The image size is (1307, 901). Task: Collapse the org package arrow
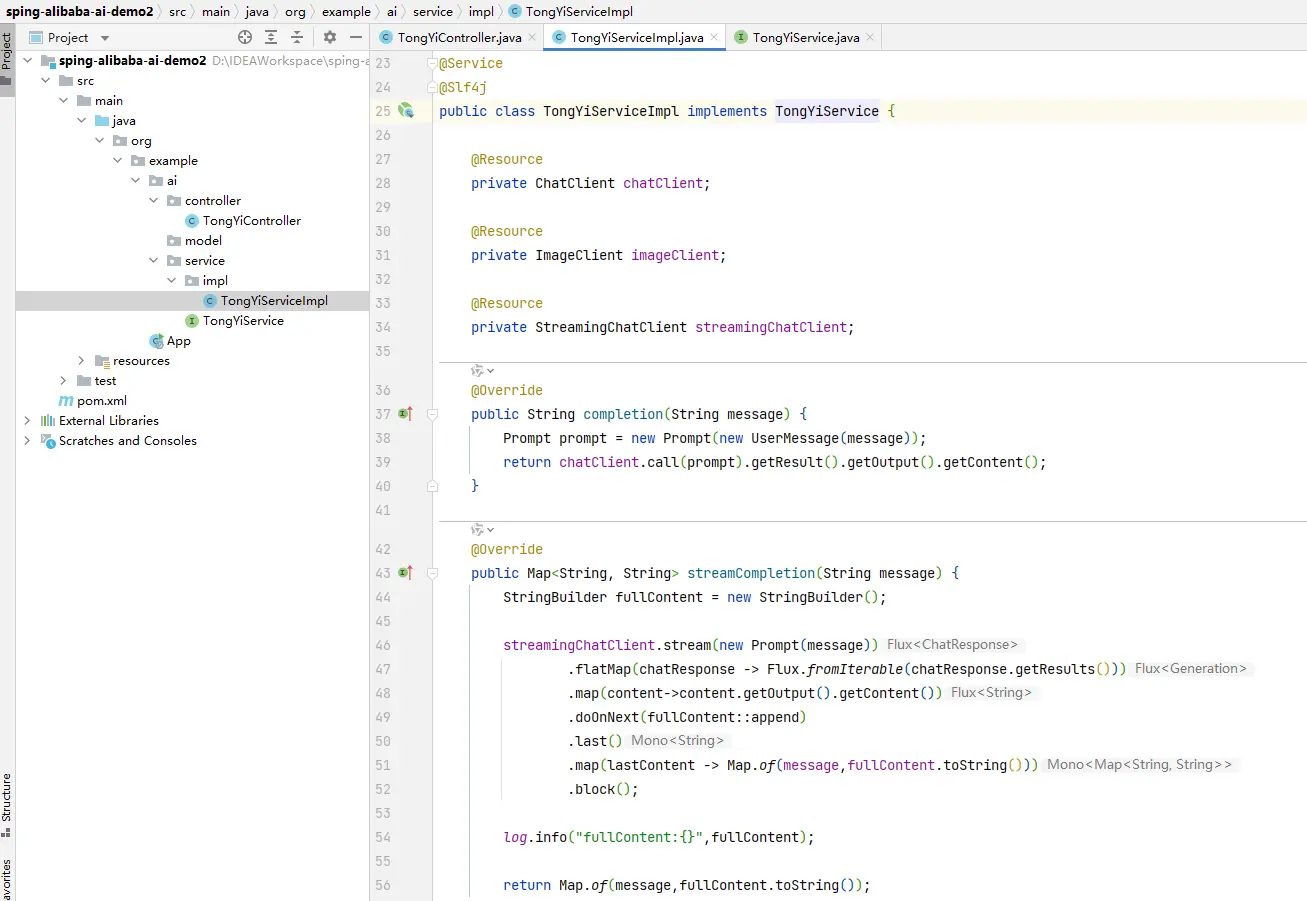tap(99, 141)
